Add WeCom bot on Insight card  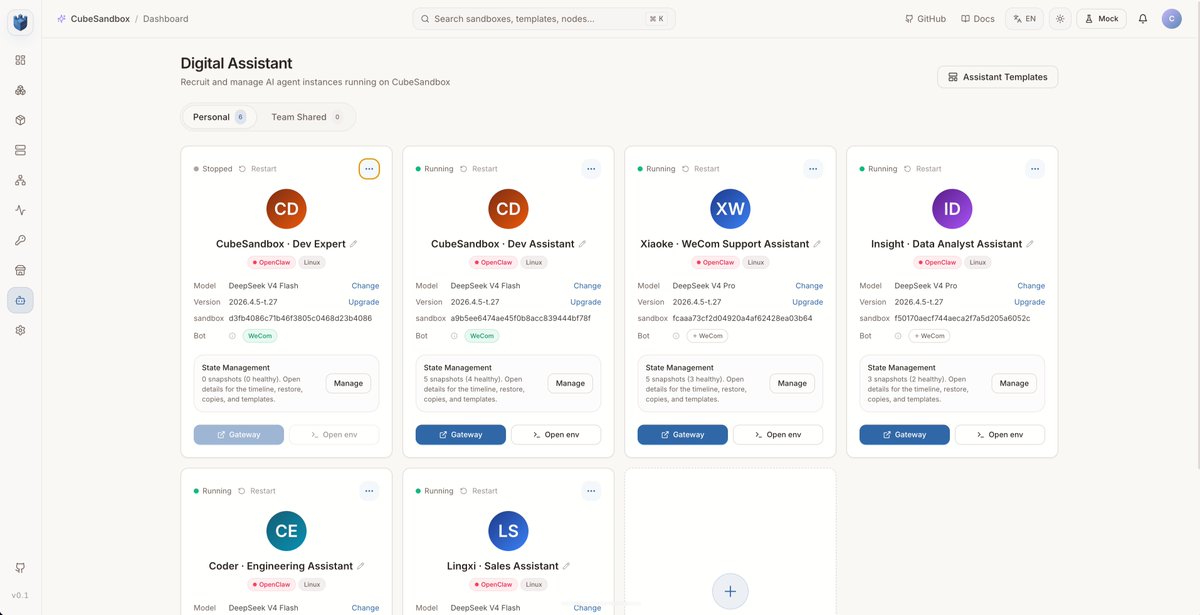(930, 336)
